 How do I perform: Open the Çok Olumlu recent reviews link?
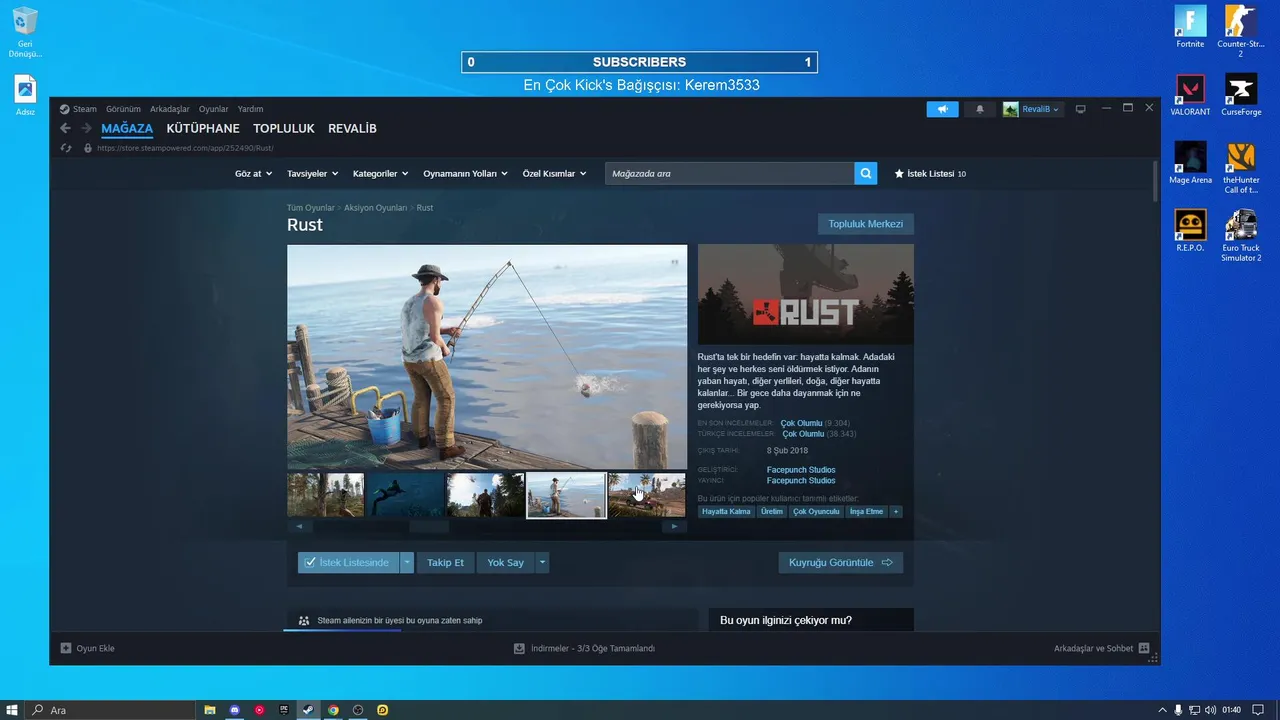point(801,423)
